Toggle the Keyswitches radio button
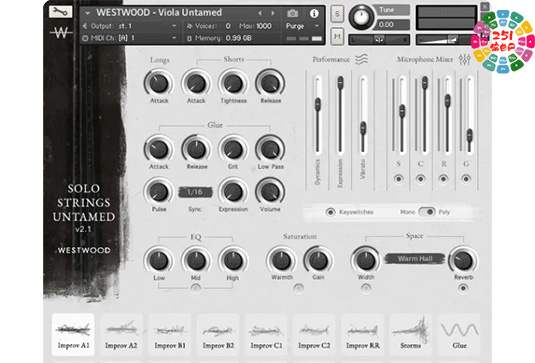Viewport: 535px width, 363px height. coord(330,212)
